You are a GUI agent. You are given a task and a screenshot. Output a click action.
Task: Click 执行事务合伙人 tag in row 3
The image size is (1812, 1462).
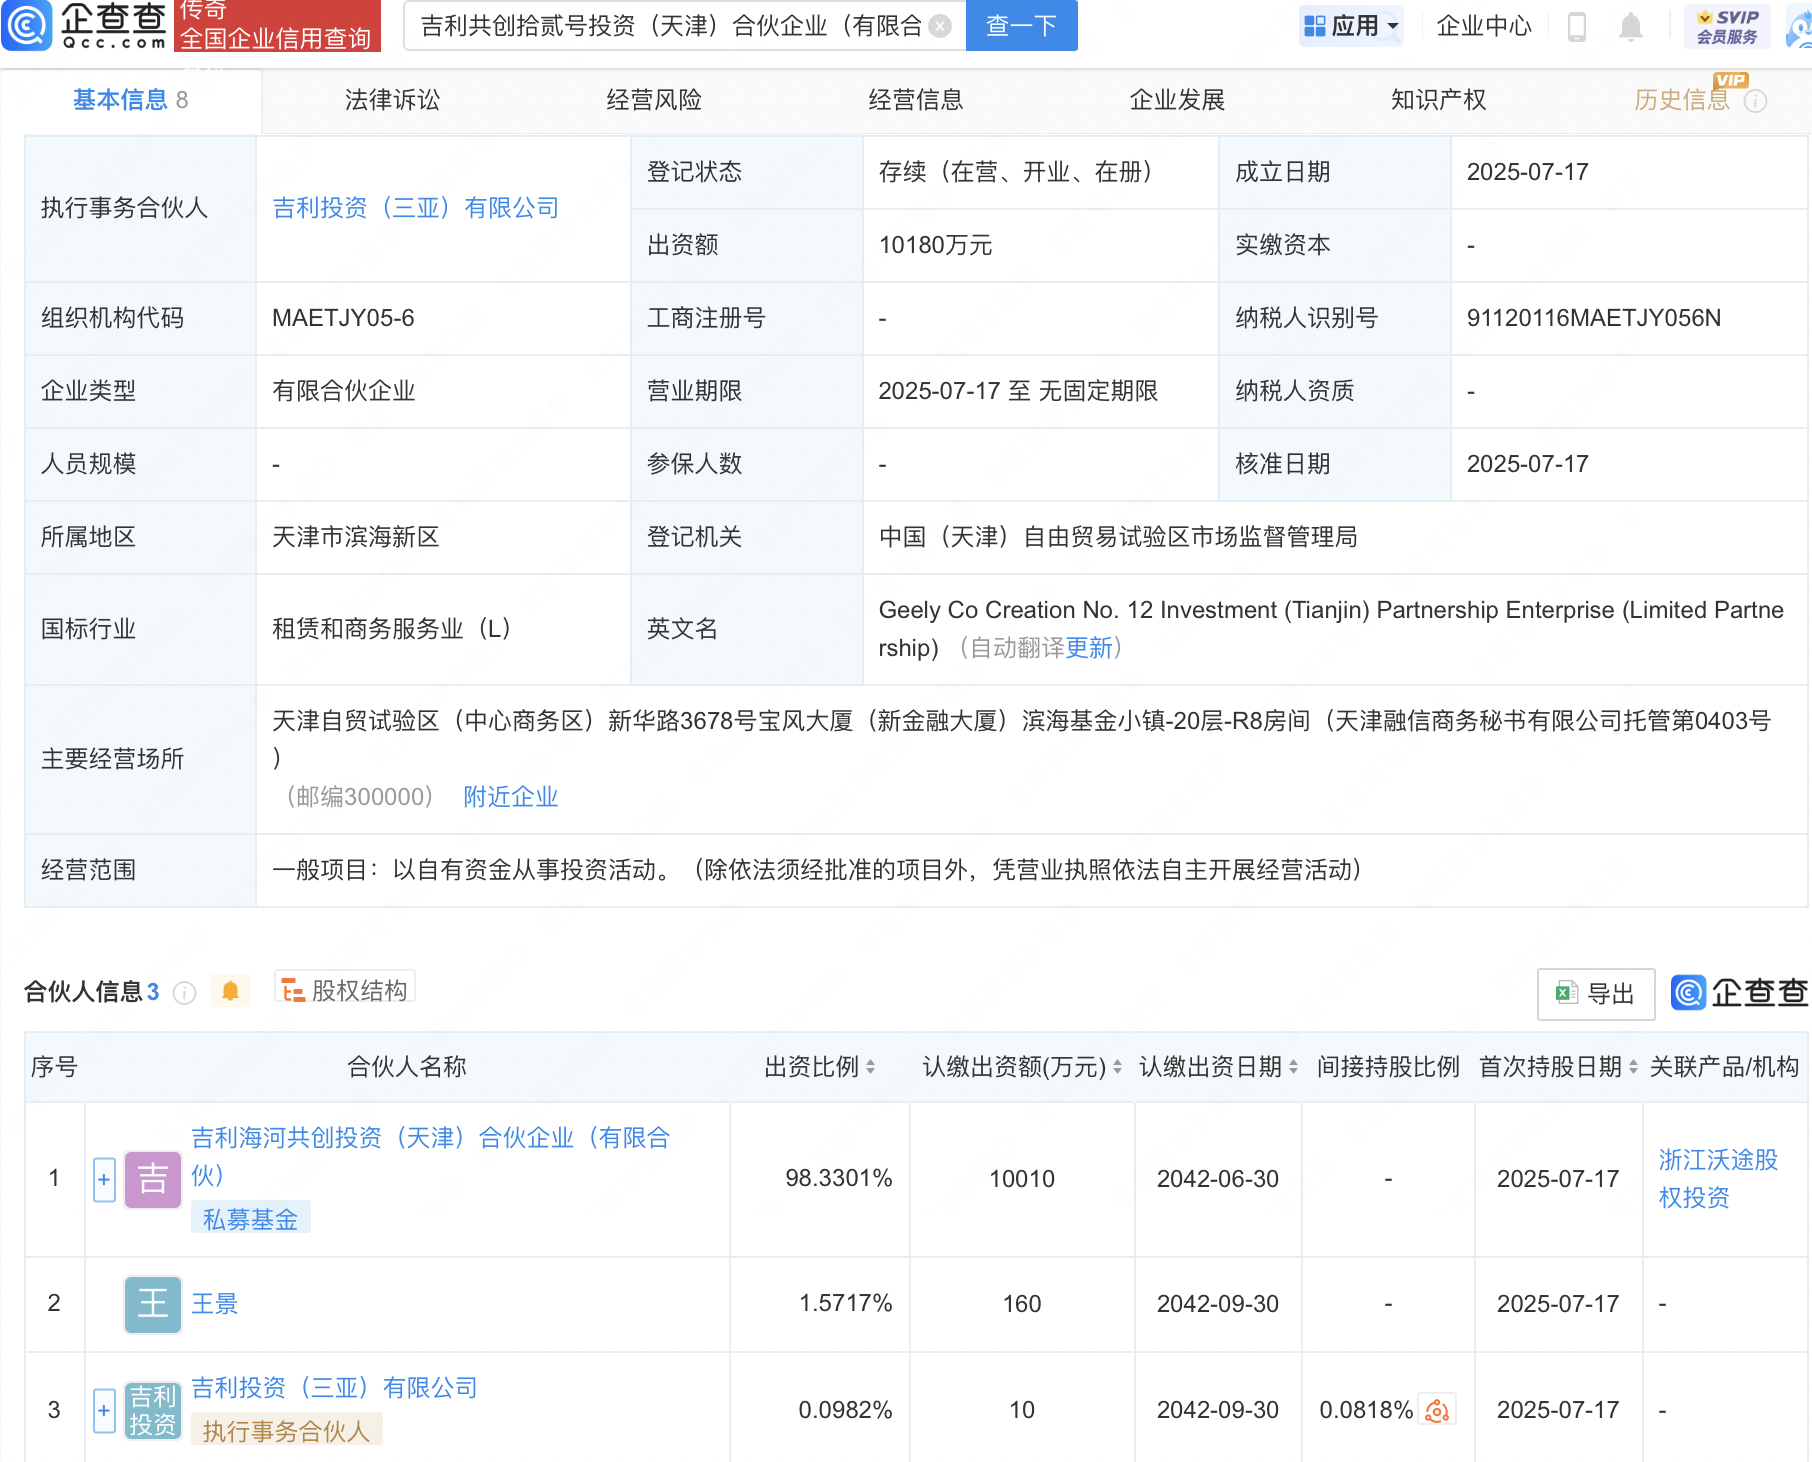pos(286,1431)
